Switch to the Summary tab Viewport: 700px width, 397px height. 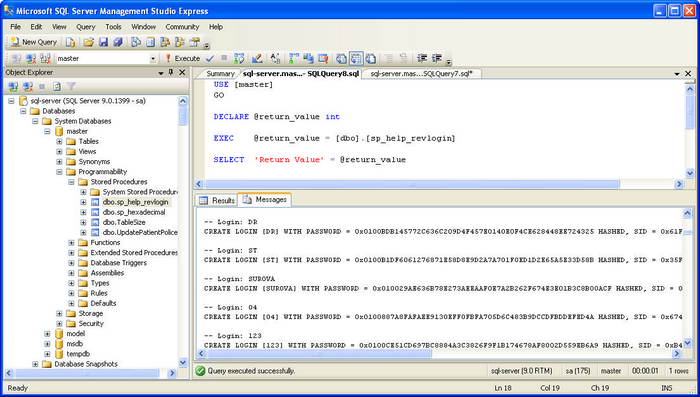[x=220, y=74]
